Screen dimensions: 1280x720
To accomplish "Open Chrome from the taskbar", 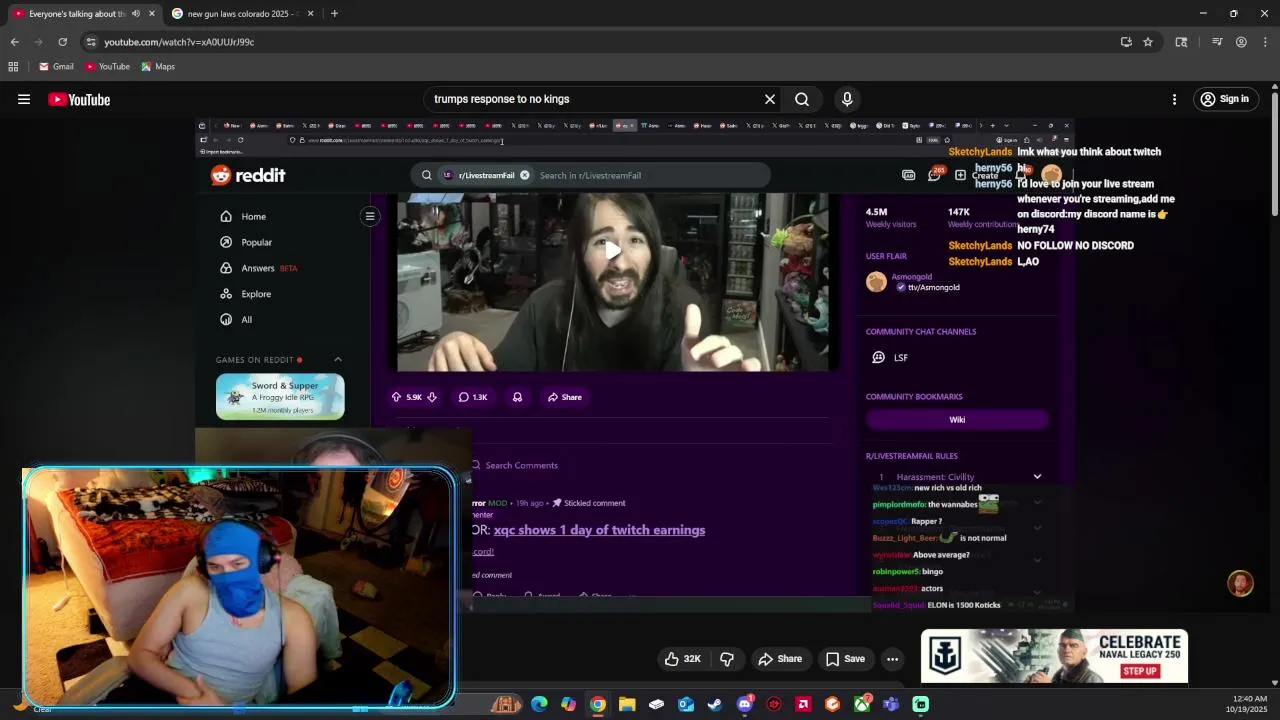I will [x=597, y=704].
